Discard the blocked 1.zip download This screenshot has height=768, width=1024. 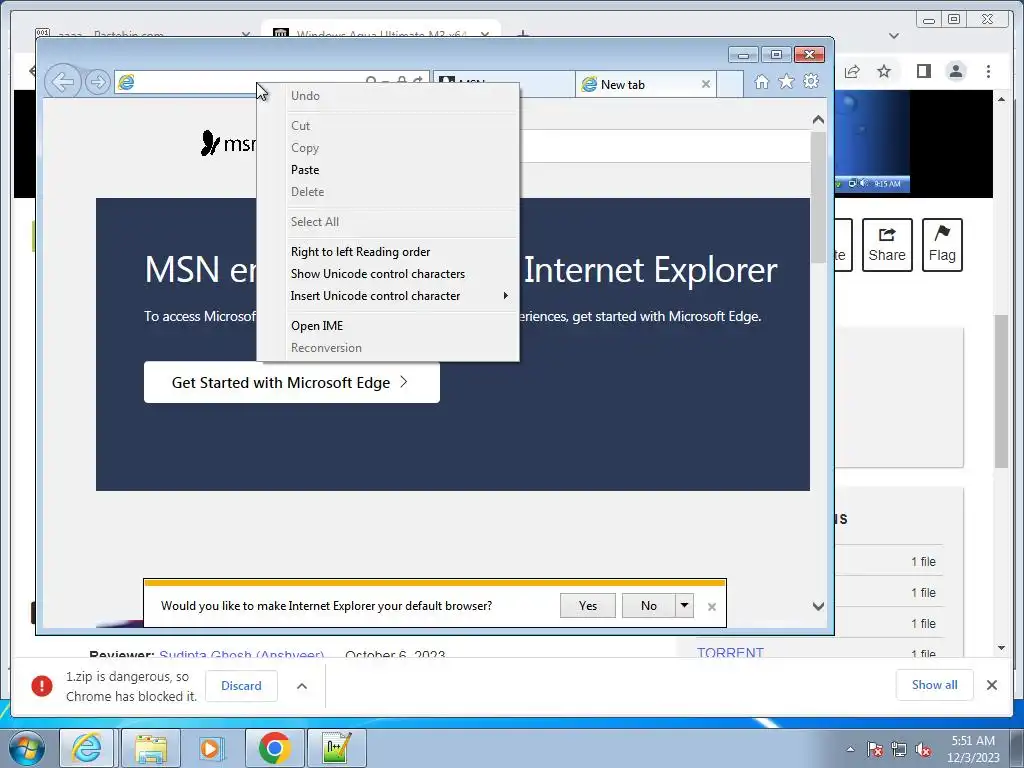click(x=242, y=686)
